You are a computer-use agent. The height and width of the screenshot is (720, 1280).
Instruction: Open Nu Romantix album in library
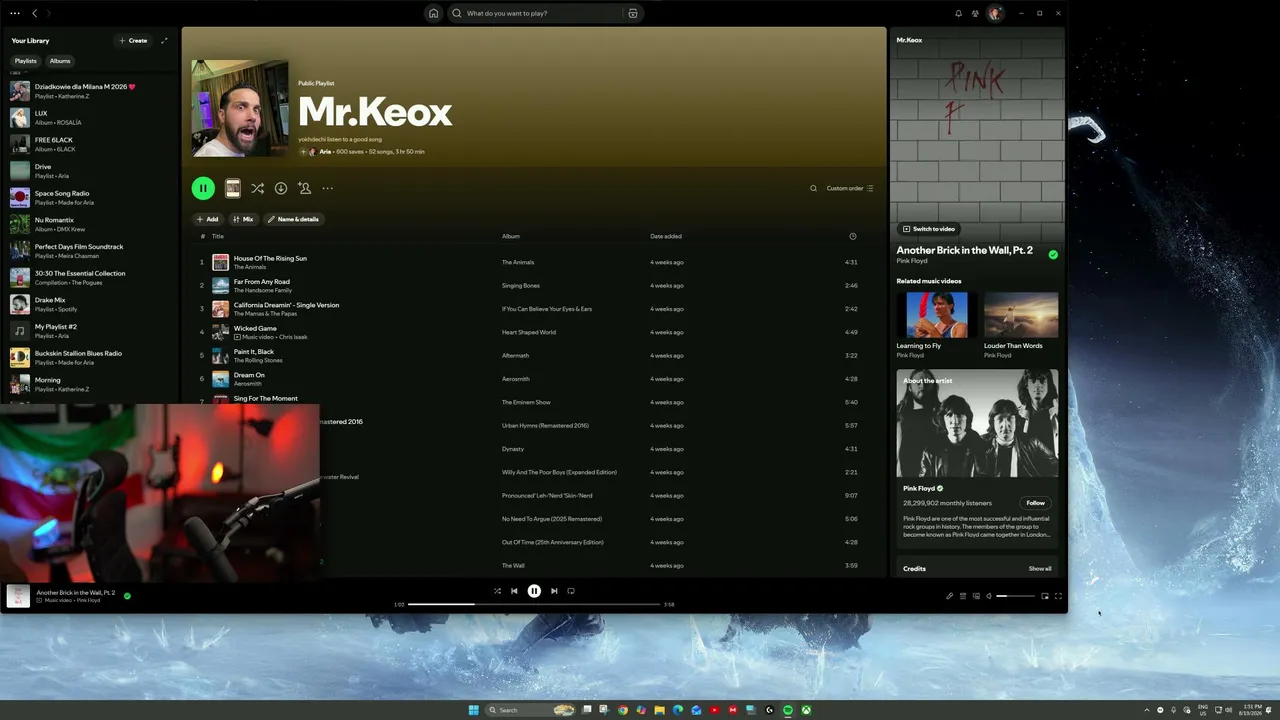click(x=90, y=224)
